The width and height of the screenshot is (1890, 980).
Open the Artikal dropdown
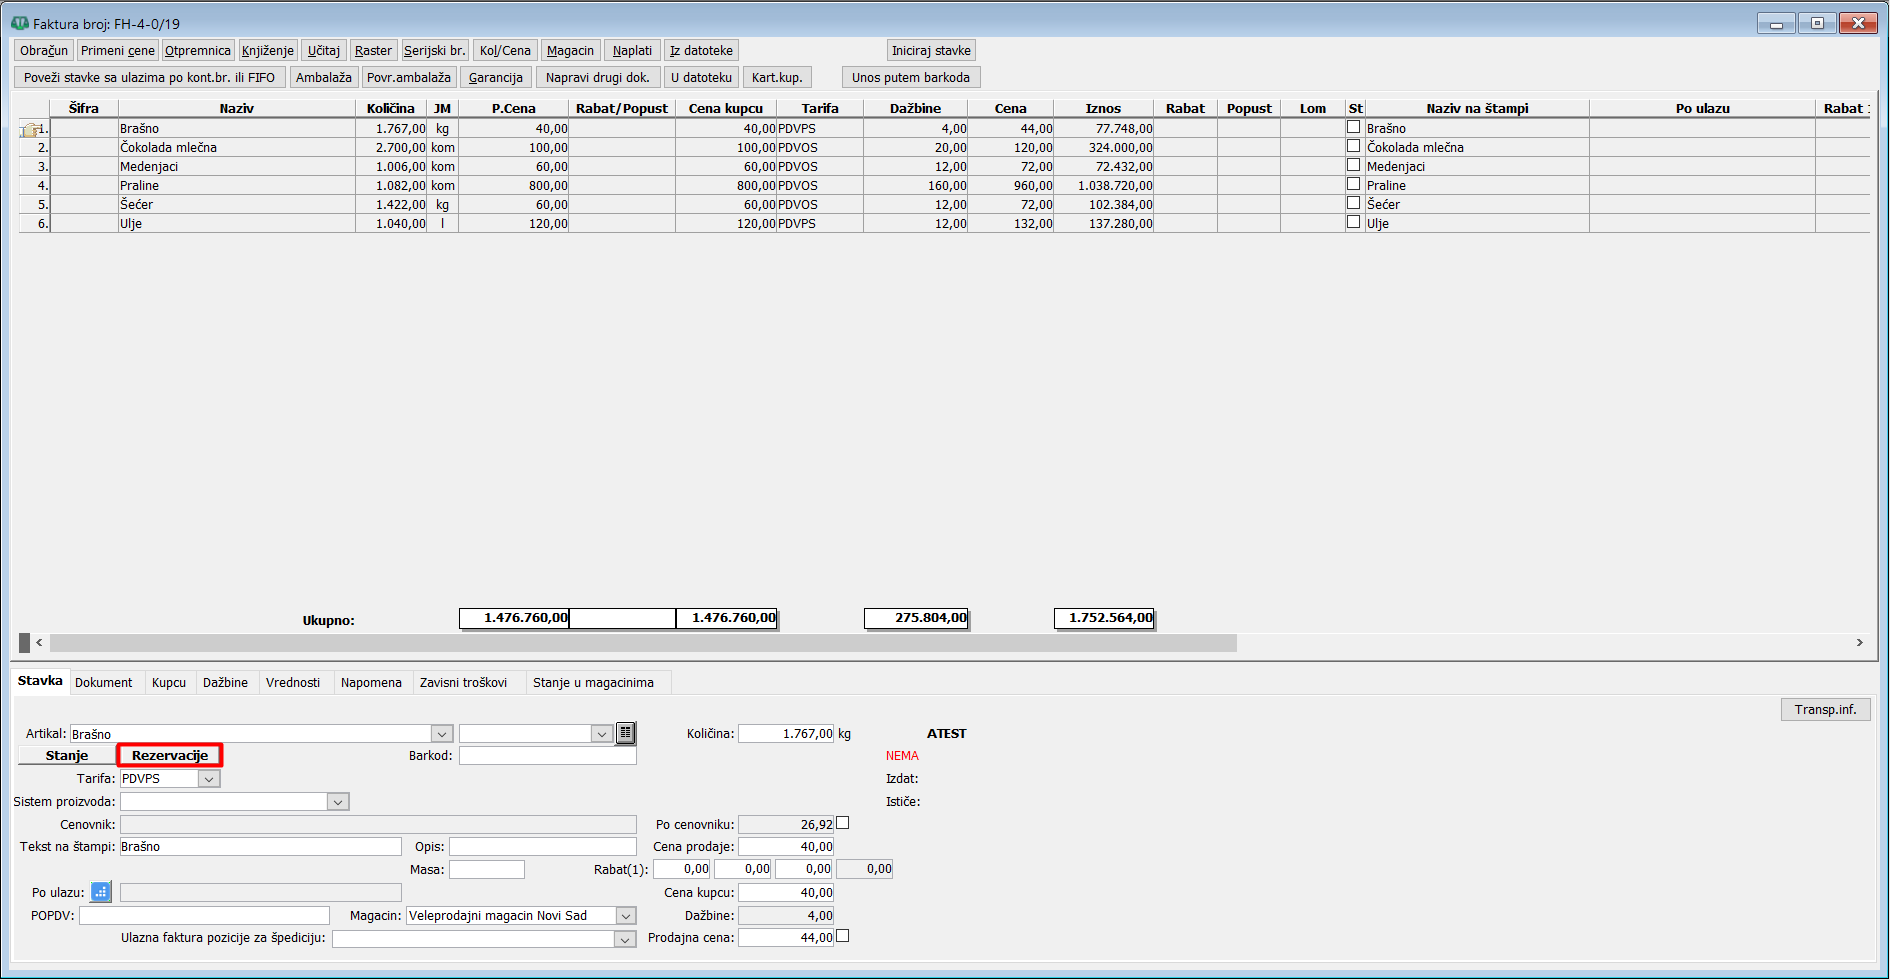(442, 734)
